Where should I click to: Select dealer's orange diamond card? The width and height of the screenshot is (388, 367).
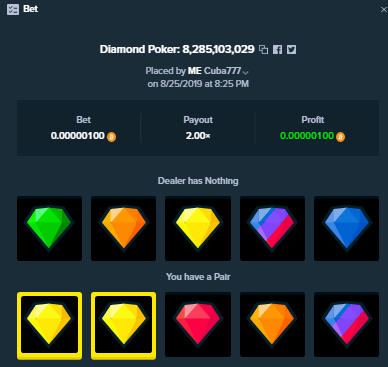coord(123,228)
